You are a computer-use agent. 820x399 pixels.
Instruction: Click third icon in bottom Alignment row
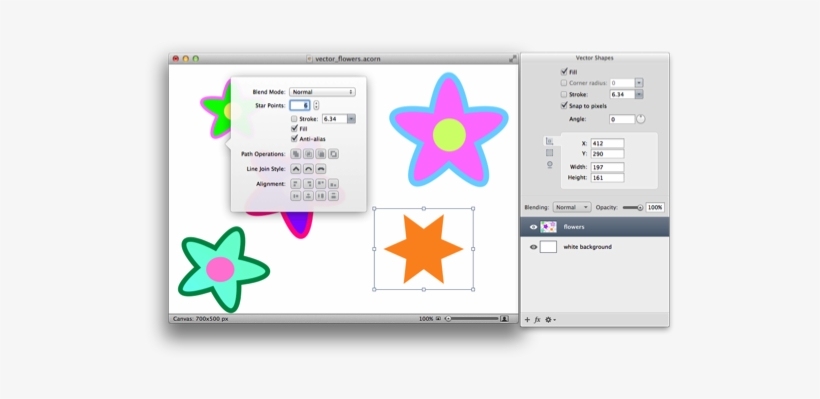(x=321, y=196)
